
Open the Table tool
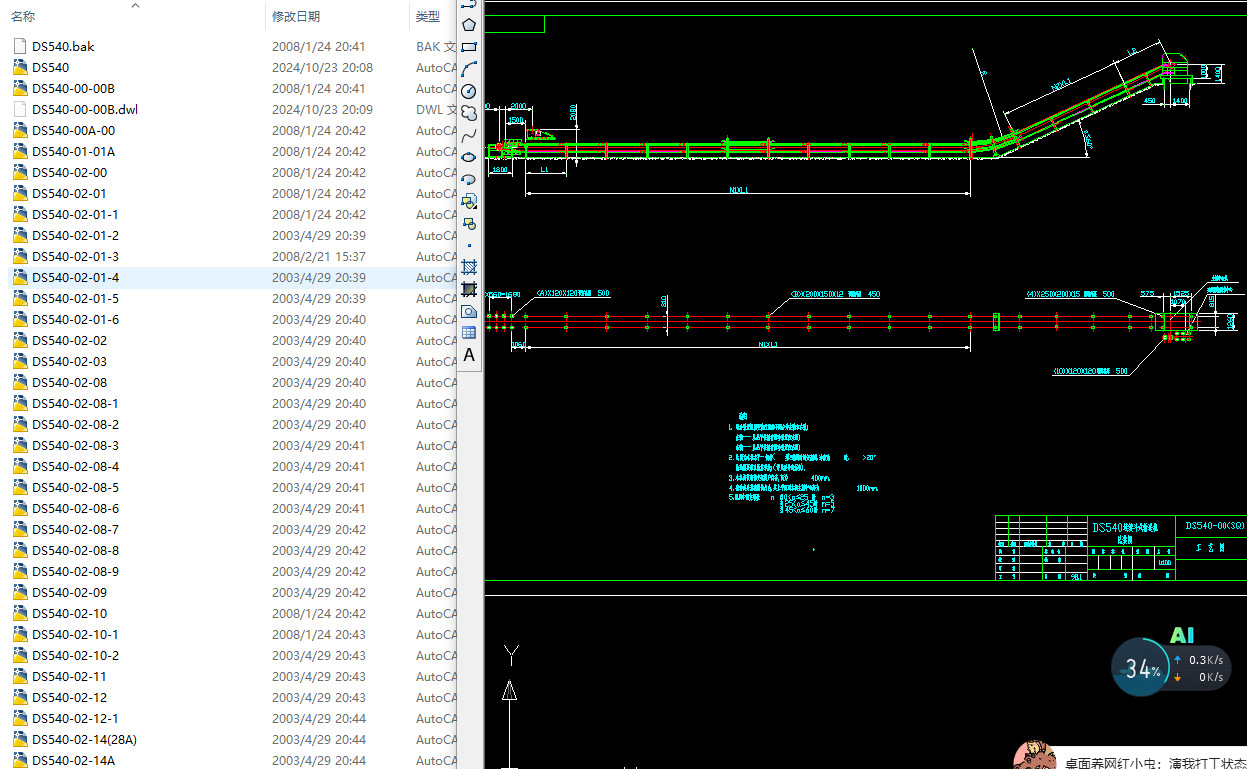(468, 333)
